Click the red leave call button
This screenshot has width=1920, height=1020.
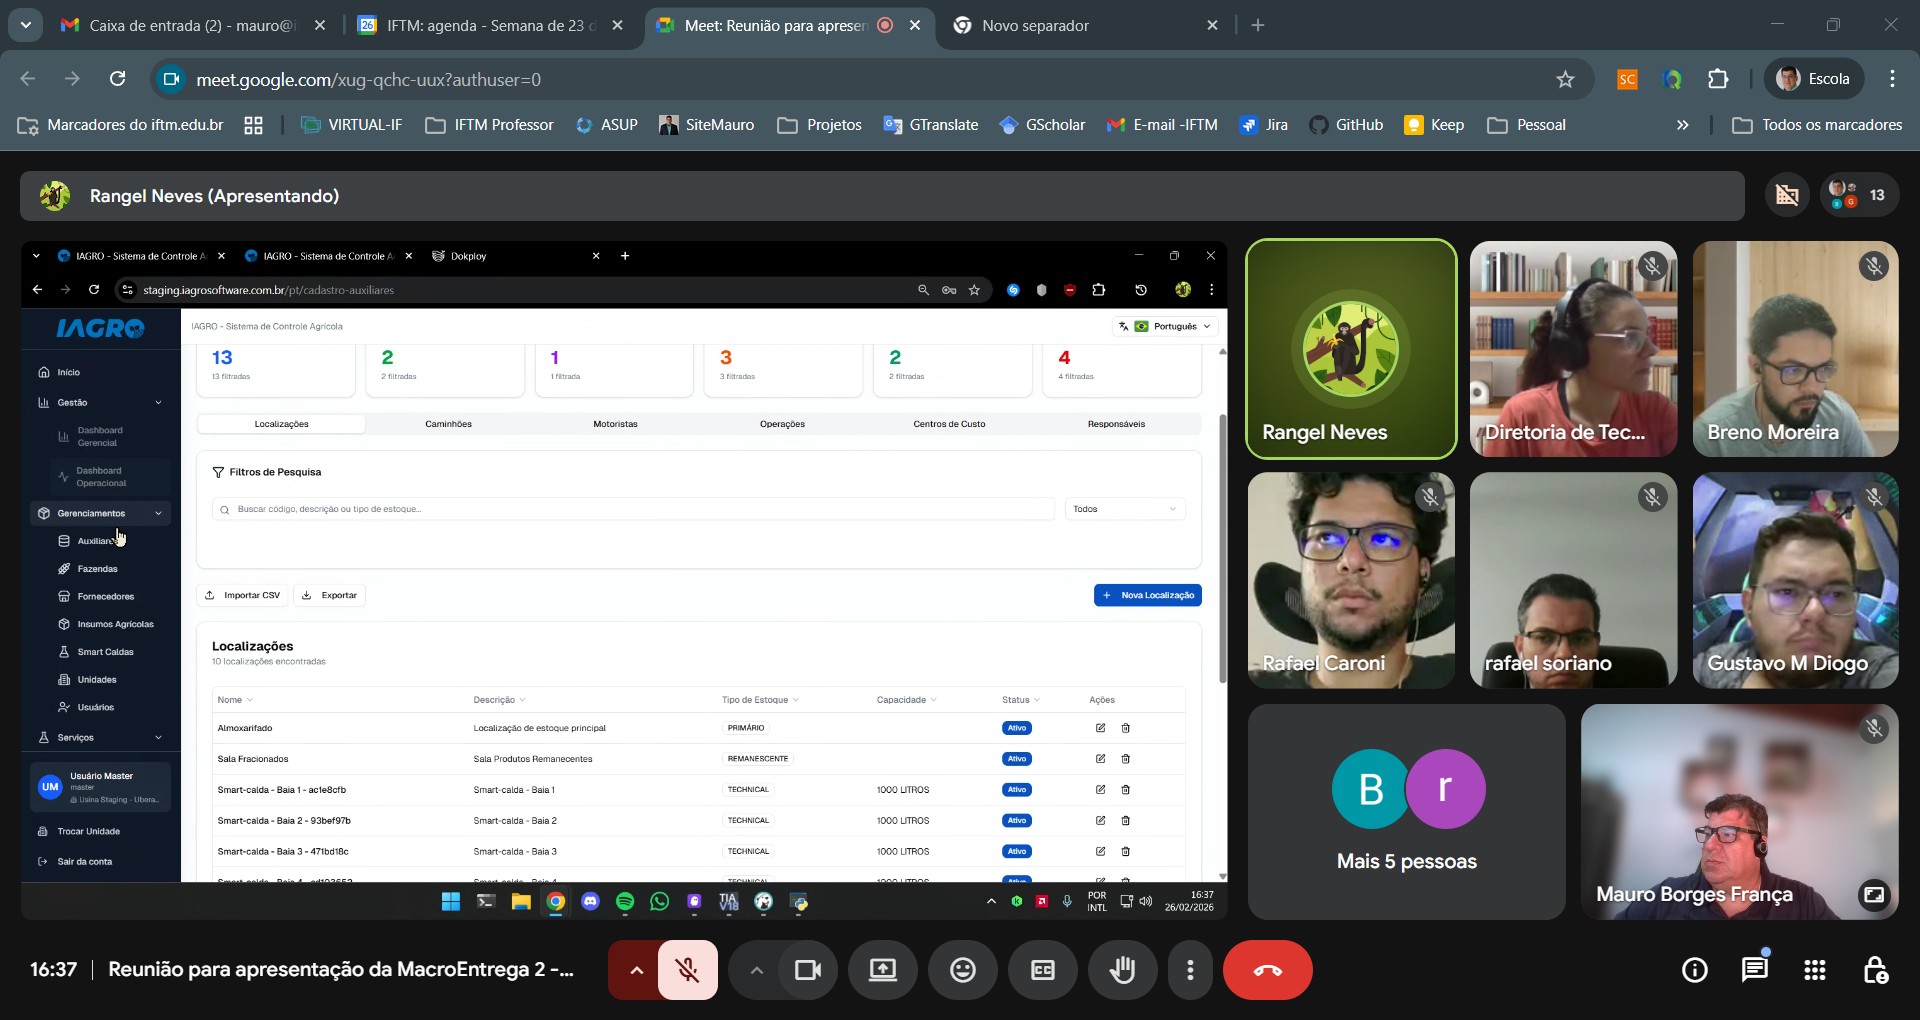(x=1267, y=970)
